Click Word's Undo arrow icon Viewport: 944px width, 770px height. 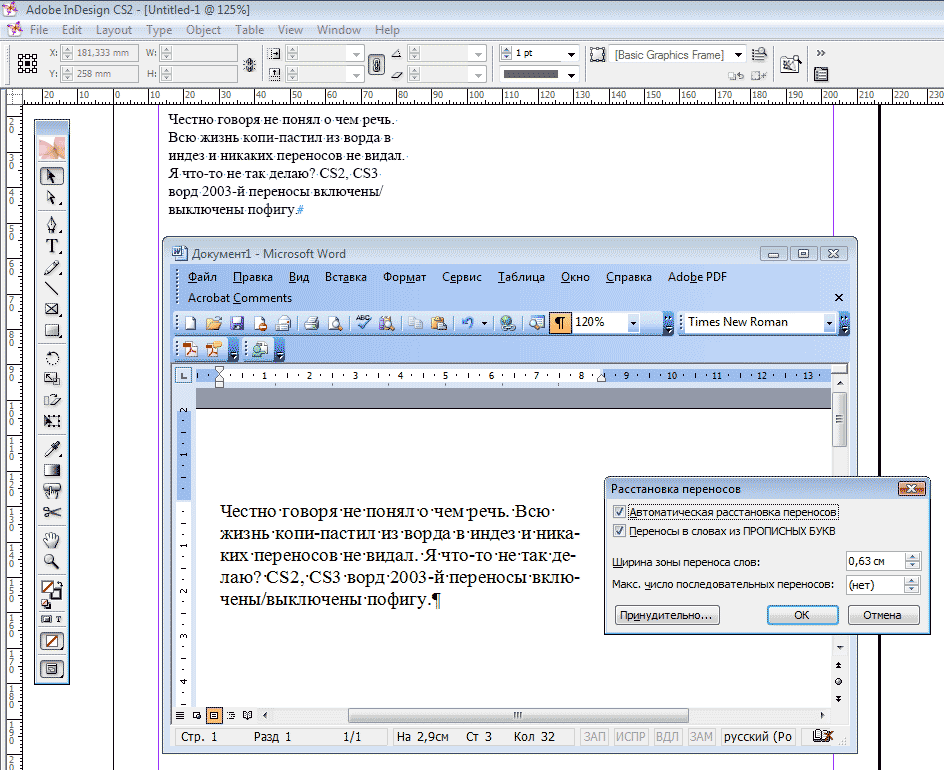467,323
